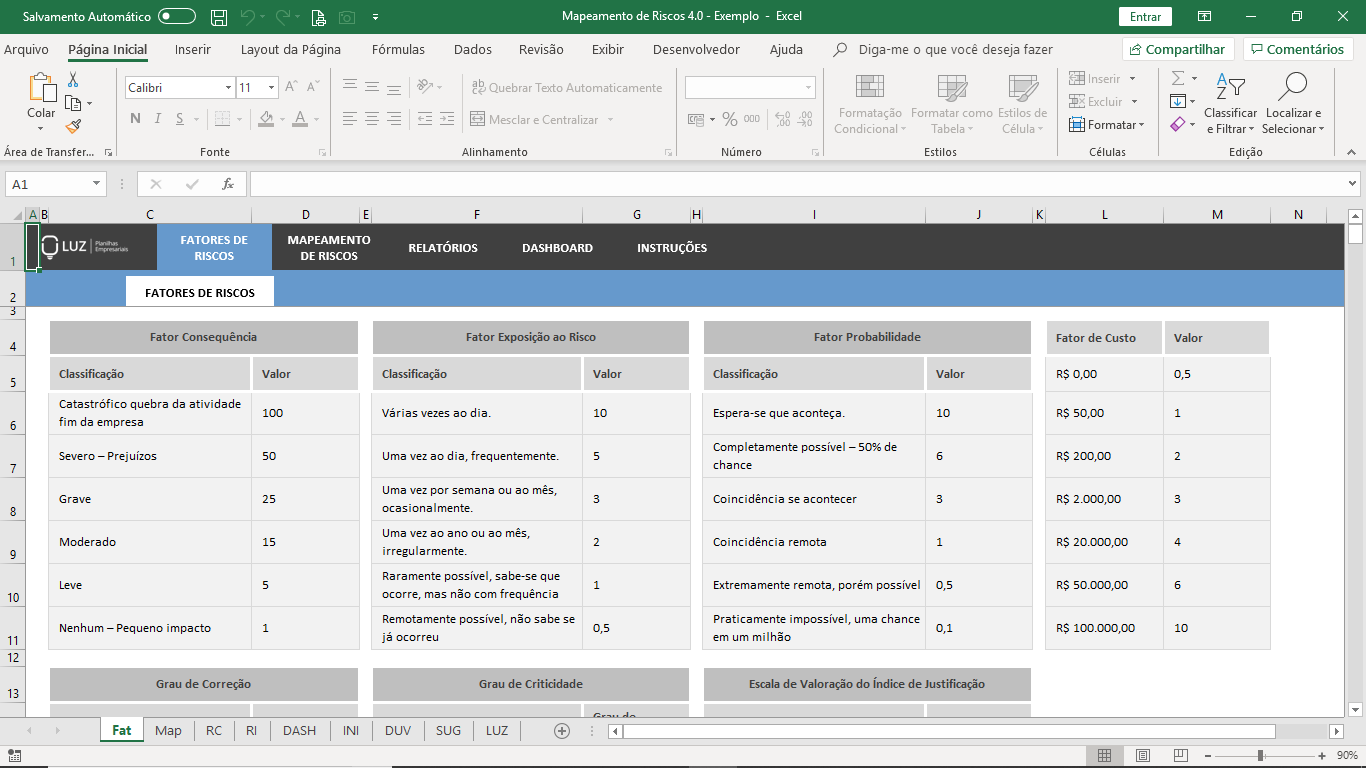Viewport: 1366px width, 768px height.
Task: Expand the Calibri font name dropdown
Action: pos(228,88)
